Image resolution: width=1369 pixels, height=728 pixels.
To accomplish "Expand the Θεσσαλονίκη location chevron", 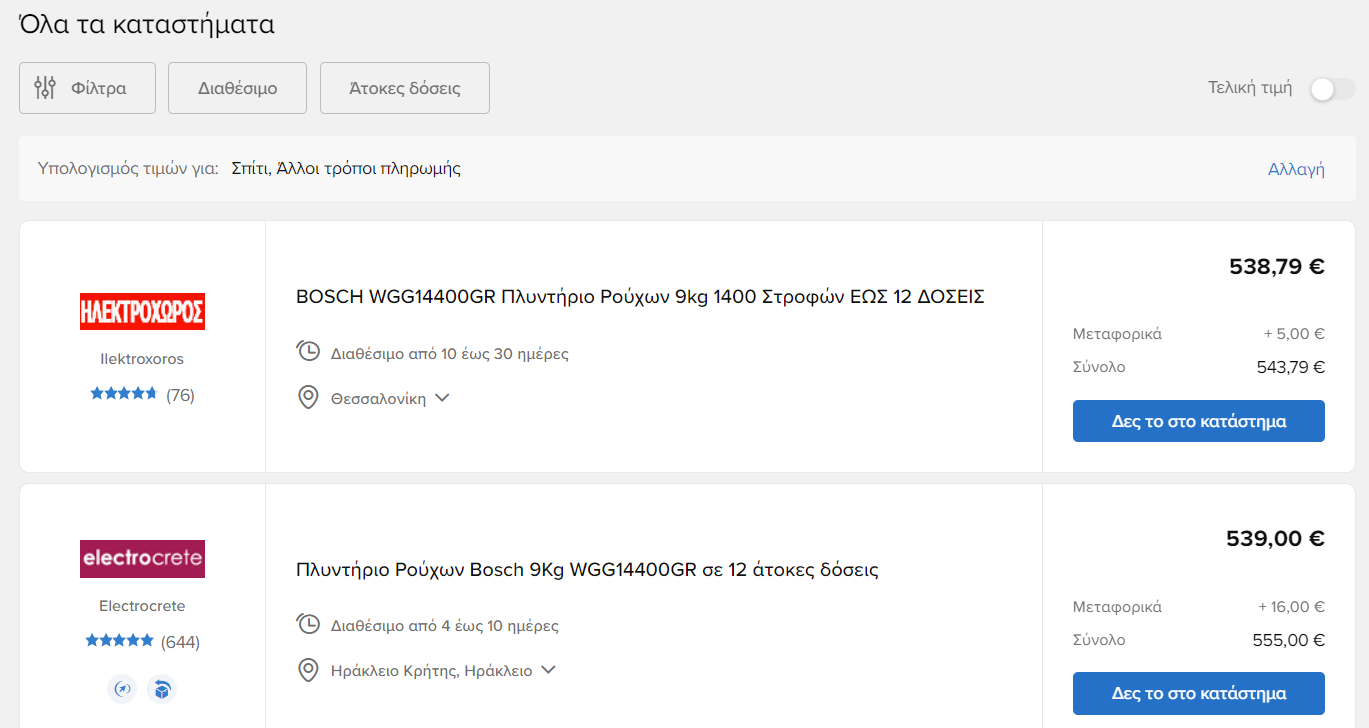I will 442,398.
